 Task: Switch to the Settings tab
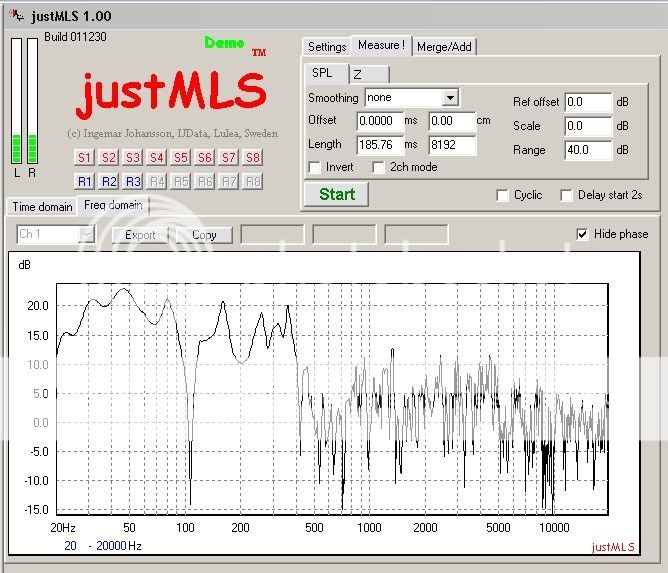point(327,47)
